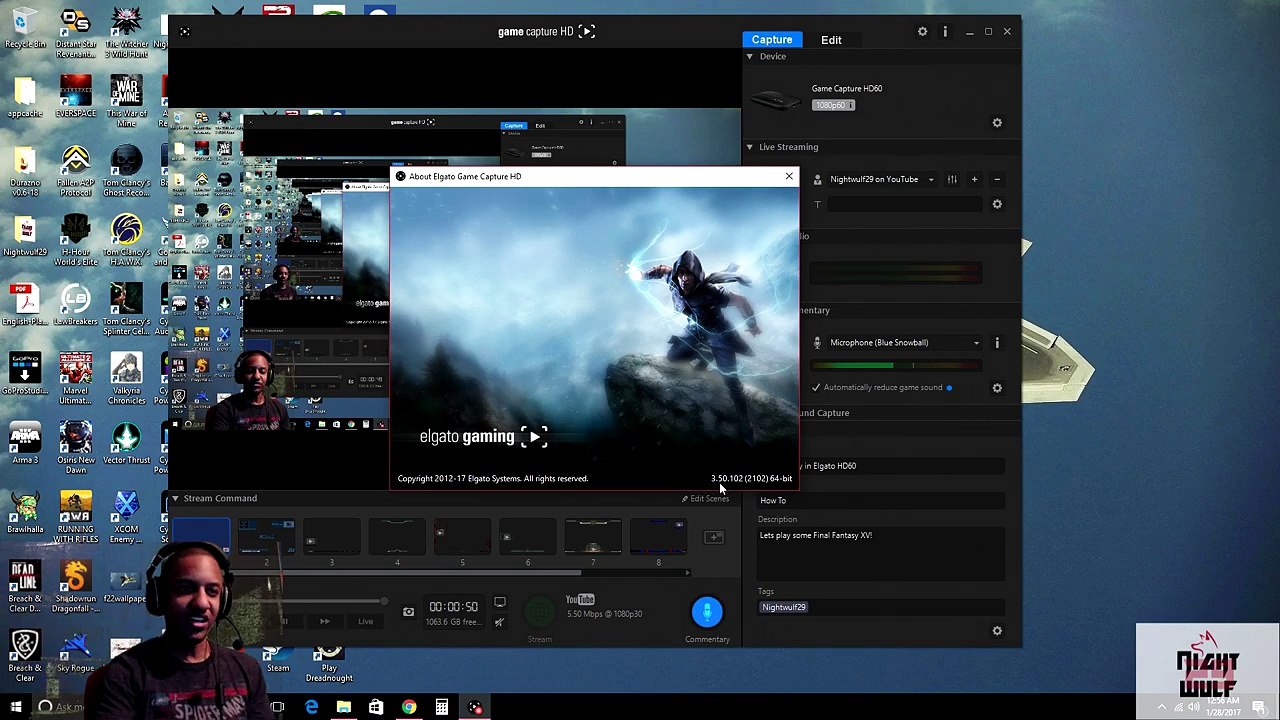Remove streaming account with the minus icon
This screenshot has width=1280, height=720.
click(996, 179)
